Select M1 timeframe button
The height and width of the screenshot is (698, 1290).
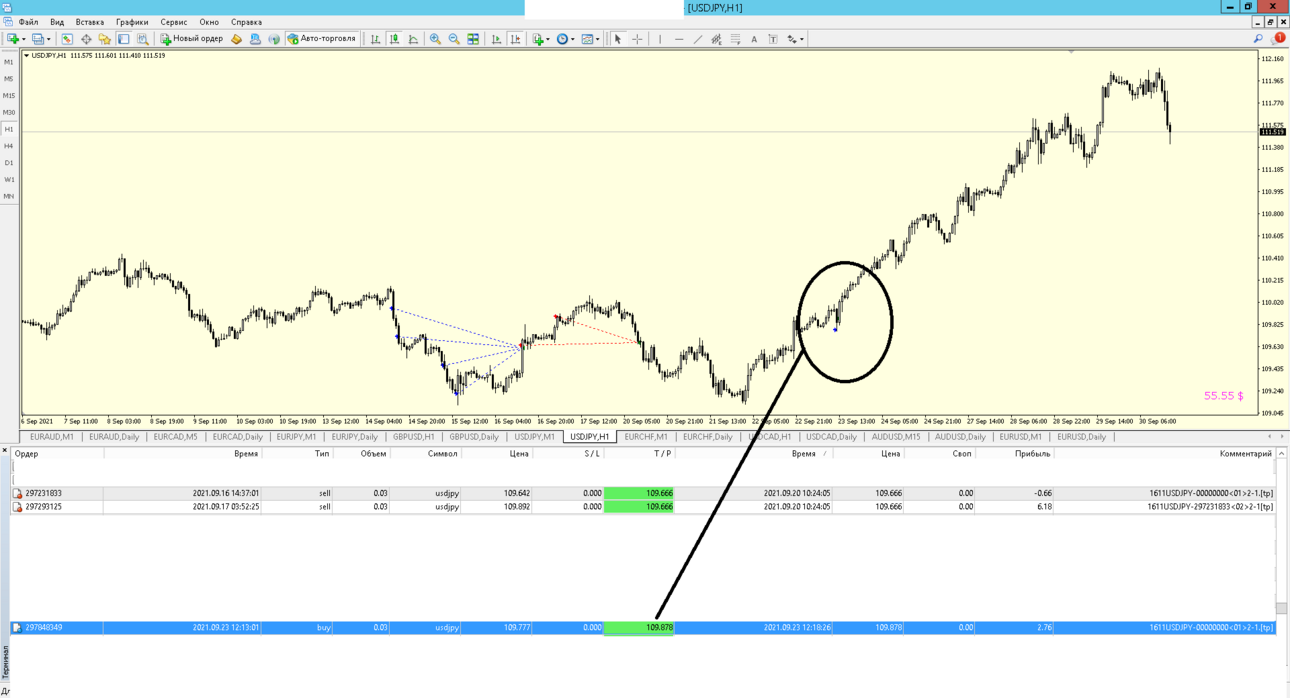(x=9, y=62)
